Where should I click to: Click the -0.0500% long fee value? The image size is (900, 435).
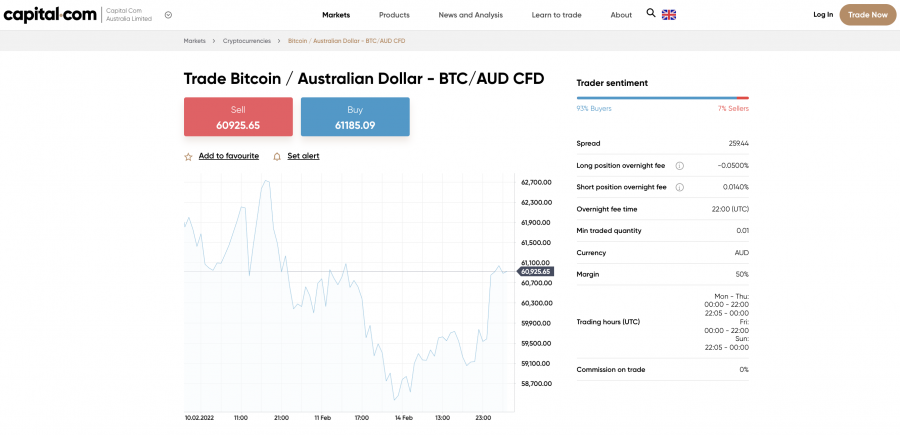pos(733,165)
